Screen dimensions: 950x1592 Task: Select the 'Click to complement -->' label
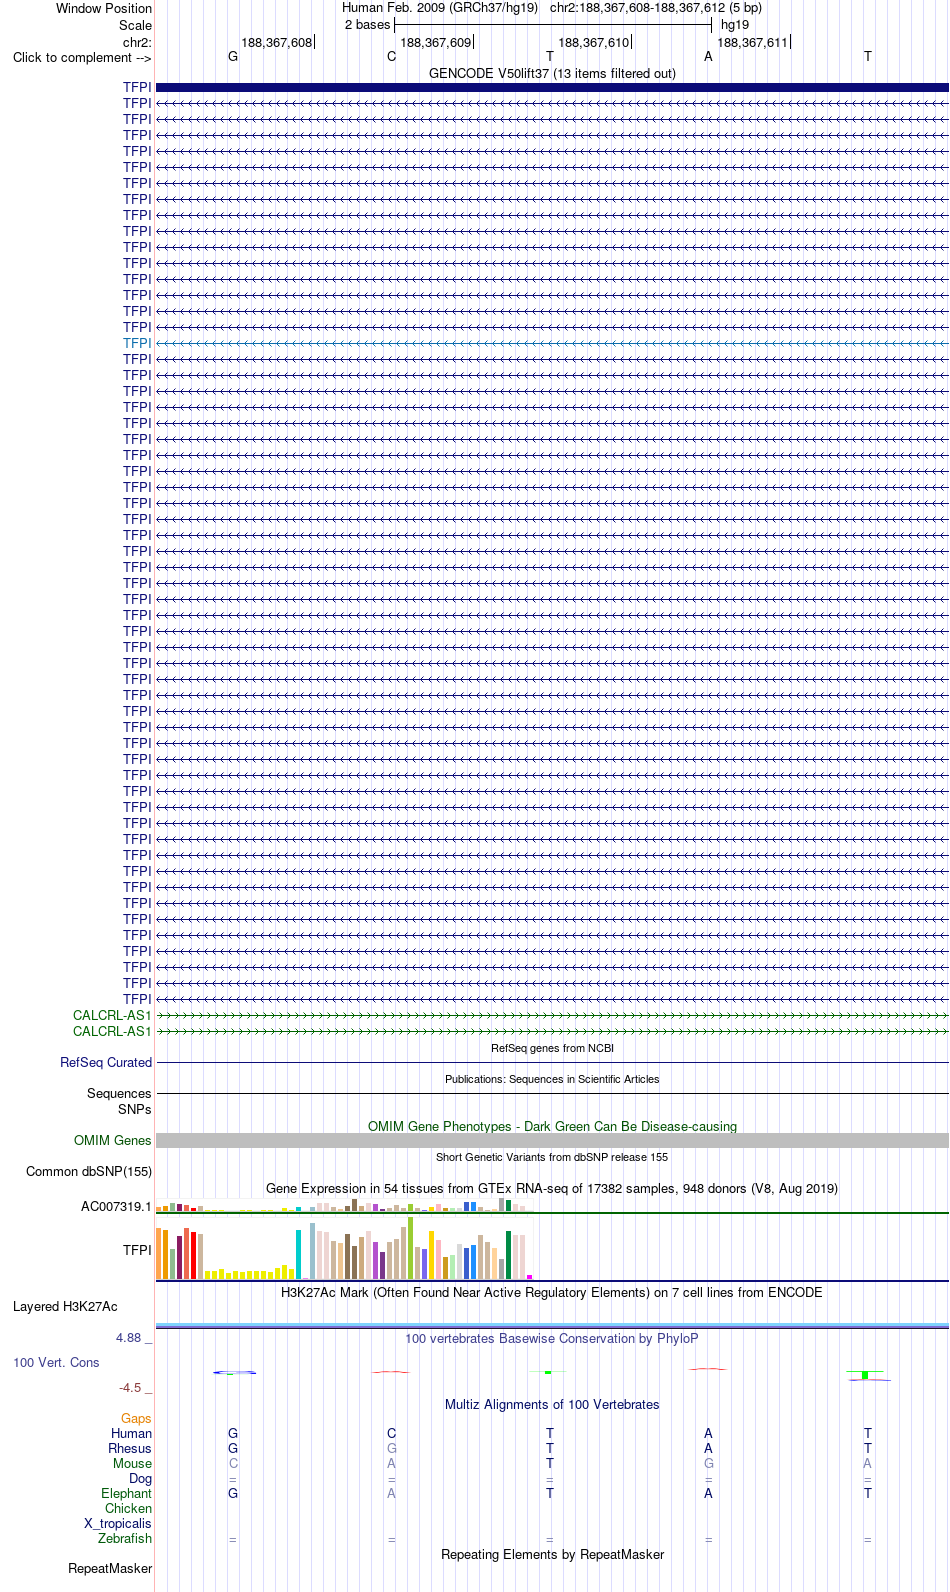[82, 57]
